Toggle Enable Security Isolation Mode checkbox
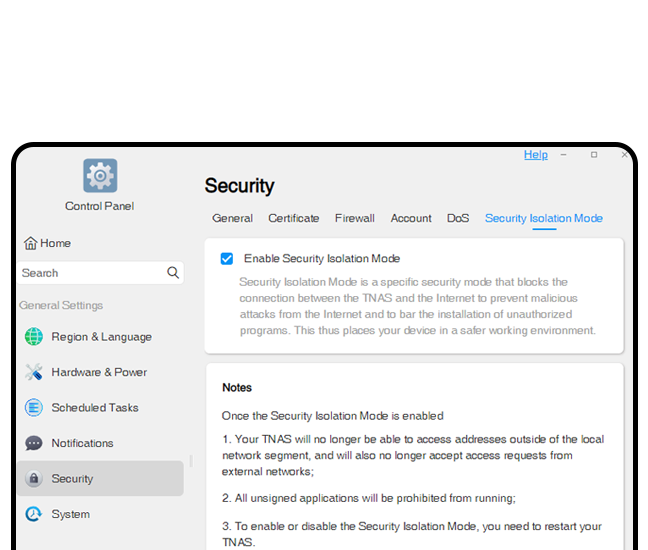 pos(227,259)
